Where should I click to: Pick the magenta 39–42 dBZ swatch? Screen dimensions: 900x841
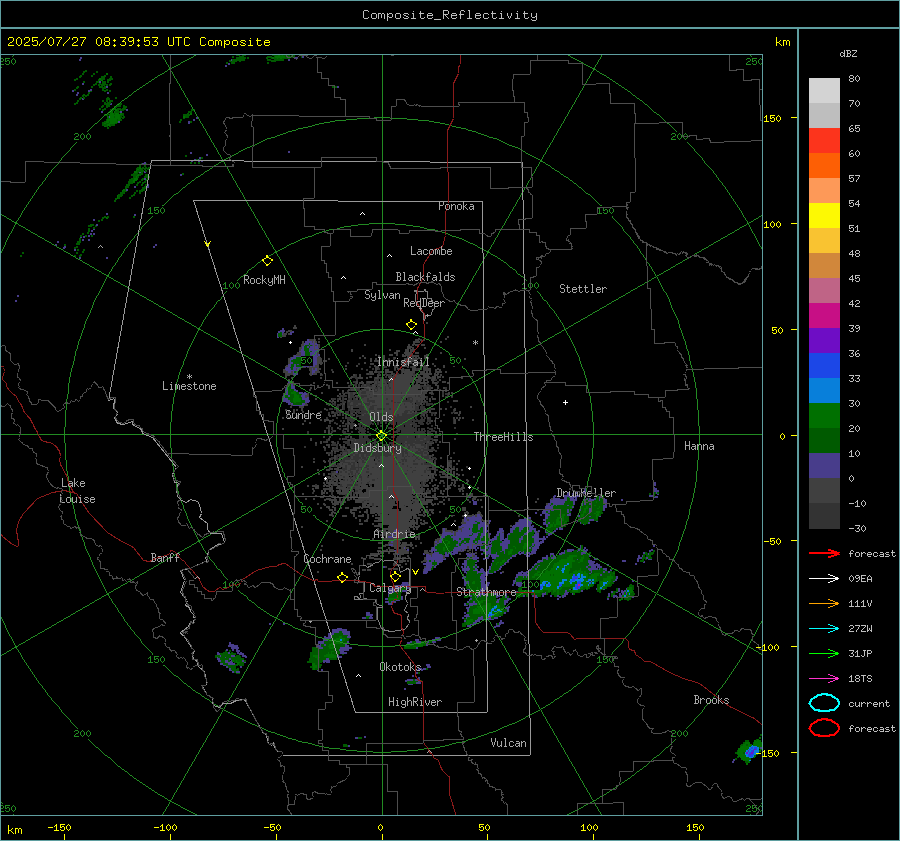824,316
